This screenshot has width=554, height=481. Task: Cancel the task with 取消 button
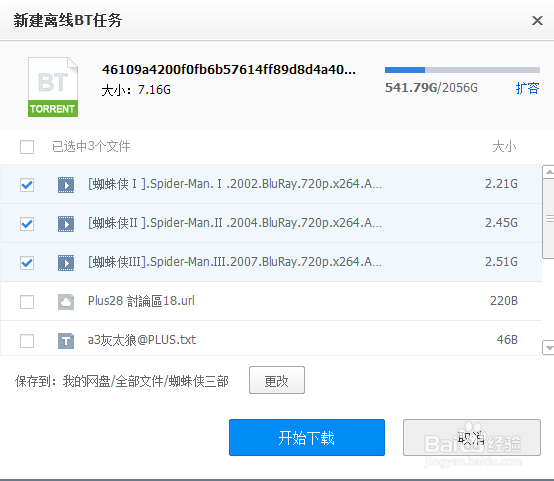[472, 438]
